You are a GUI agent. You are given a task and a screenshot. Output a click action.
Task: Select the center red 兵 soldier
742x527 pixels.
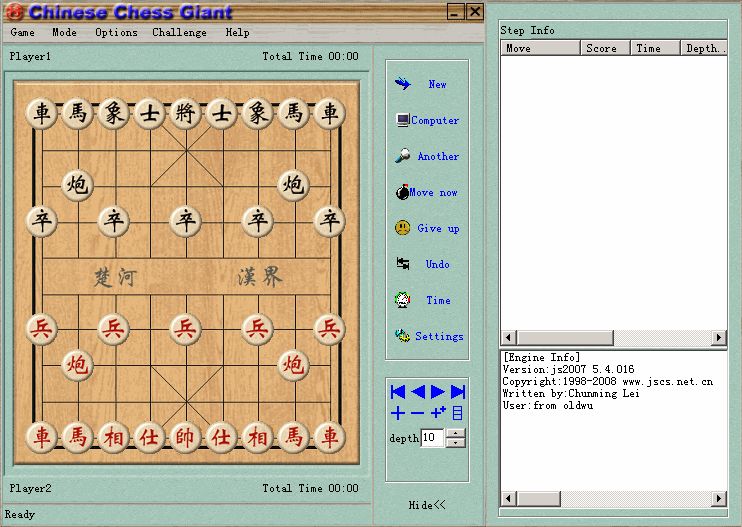tap(186, 329)
